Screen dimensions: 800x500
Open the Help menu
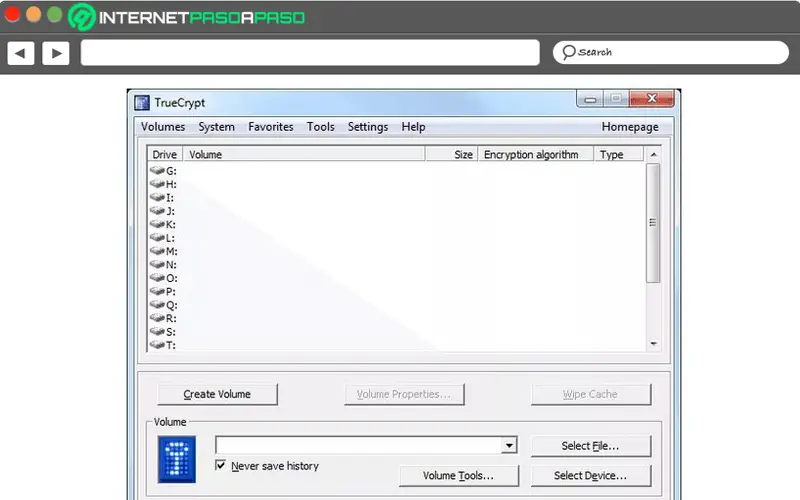(413, 127)
